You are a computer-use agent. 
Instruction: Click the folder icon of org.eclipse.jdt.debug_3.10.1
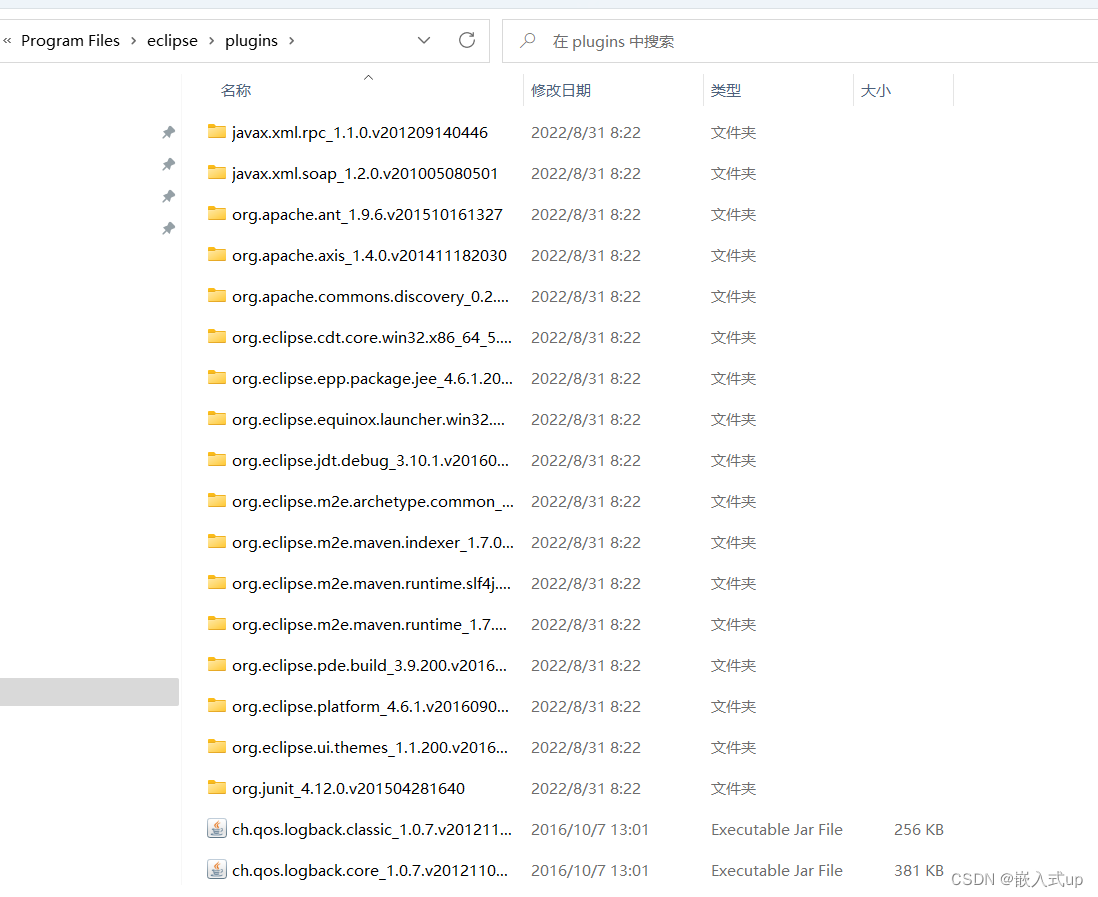[217, 460]
